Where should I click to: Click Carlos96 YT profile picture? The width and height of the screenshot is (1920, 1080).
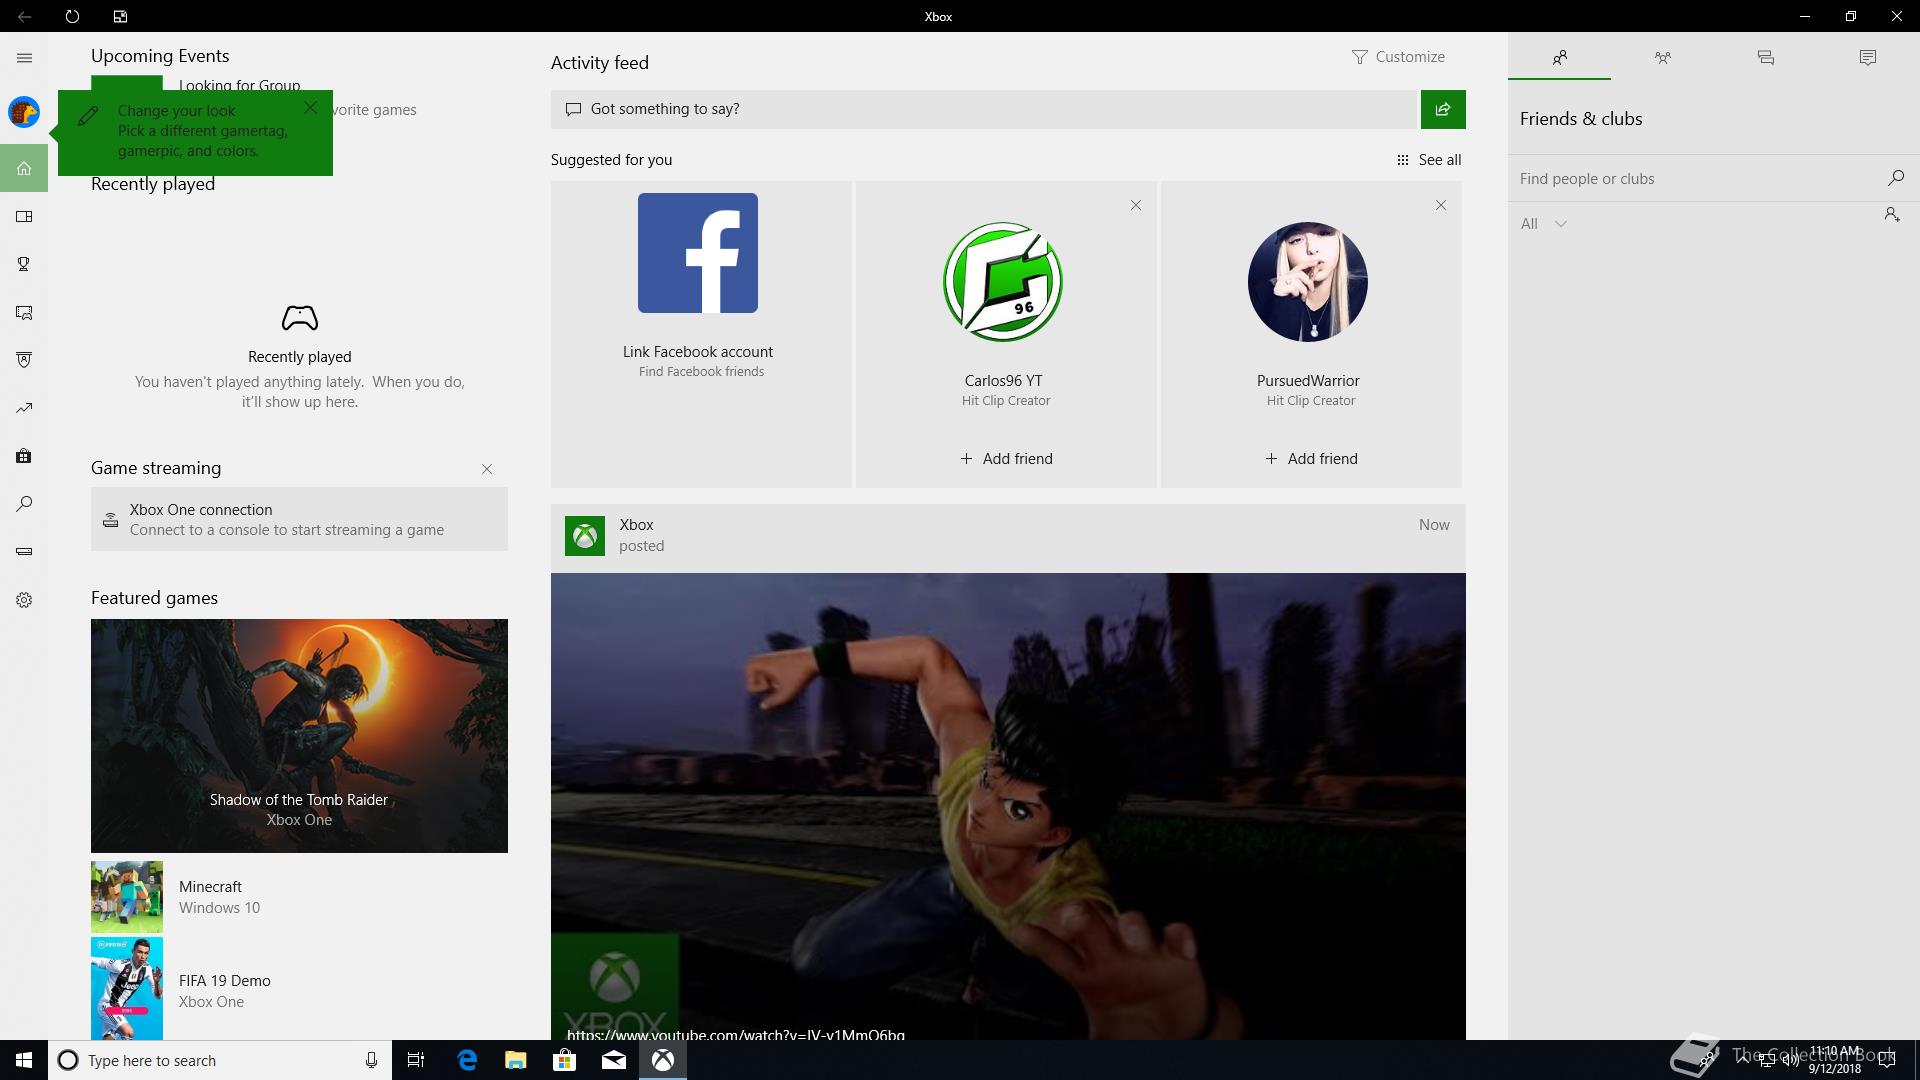coord(1003,282)
